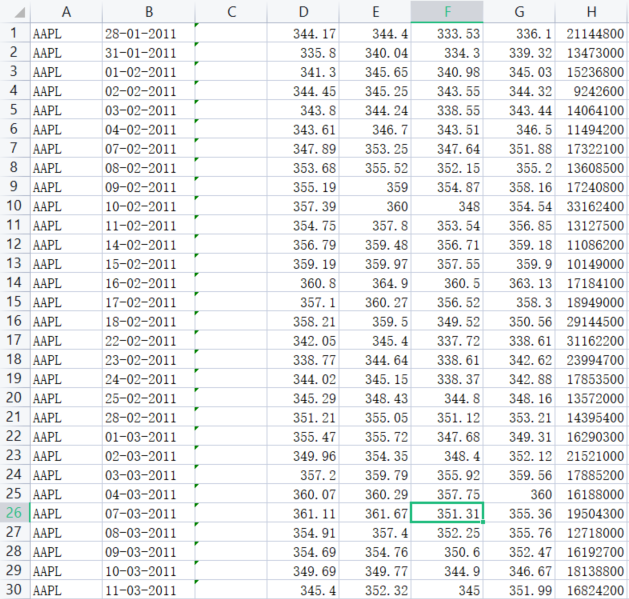Click AAPL cell in row 13

66,263
